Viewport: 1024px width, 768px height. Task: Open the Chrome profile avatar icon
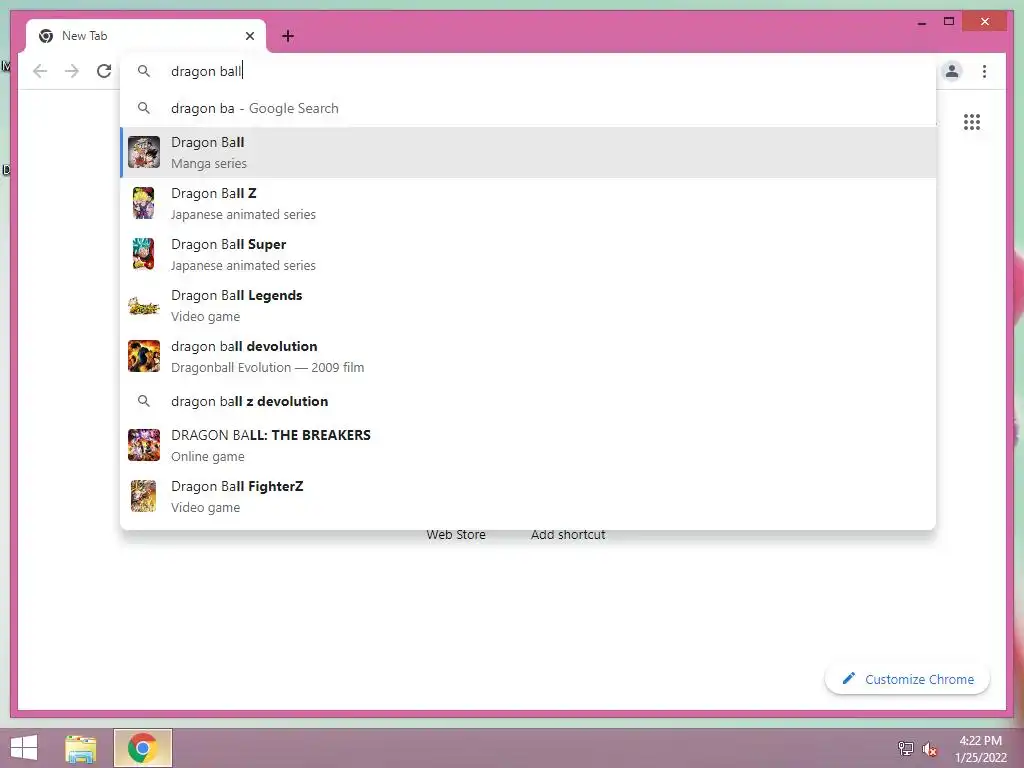tap(952, 71)
